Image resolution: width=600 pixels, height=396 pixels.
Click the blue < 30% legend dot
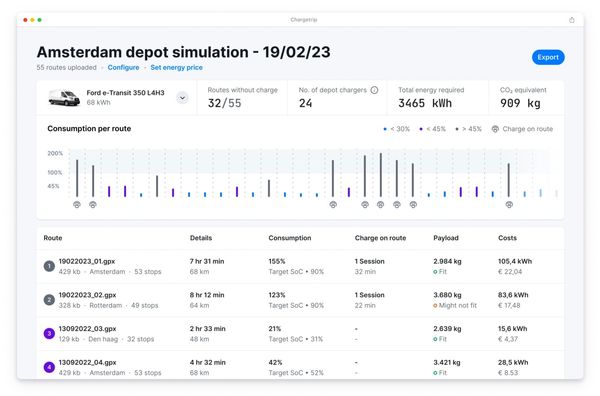coord(385,129)
